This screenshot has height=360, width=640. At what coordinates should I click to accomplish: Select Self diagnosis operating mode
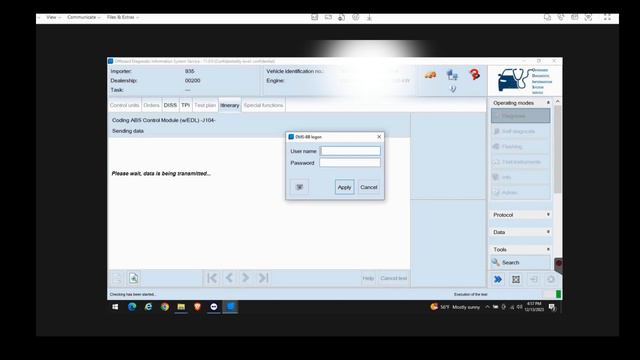[520, 131]
